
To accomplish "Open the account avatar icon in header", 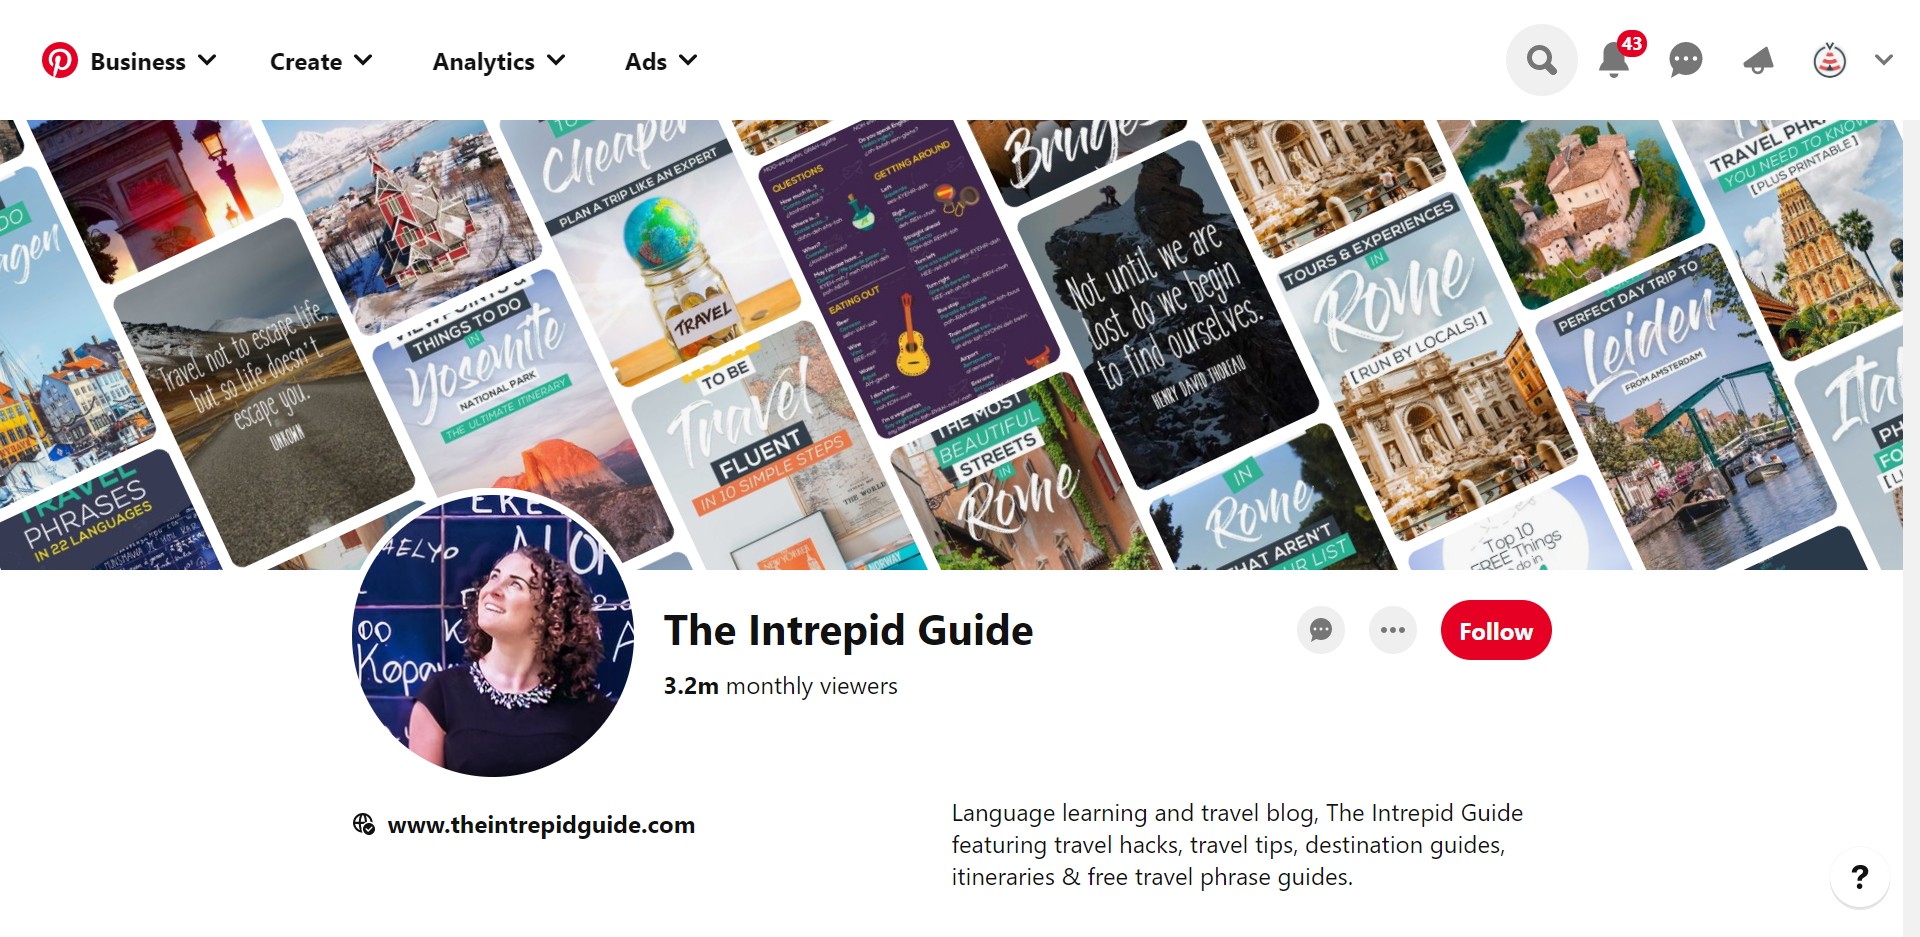I will pyautogui.click(x=1830, y=60).
